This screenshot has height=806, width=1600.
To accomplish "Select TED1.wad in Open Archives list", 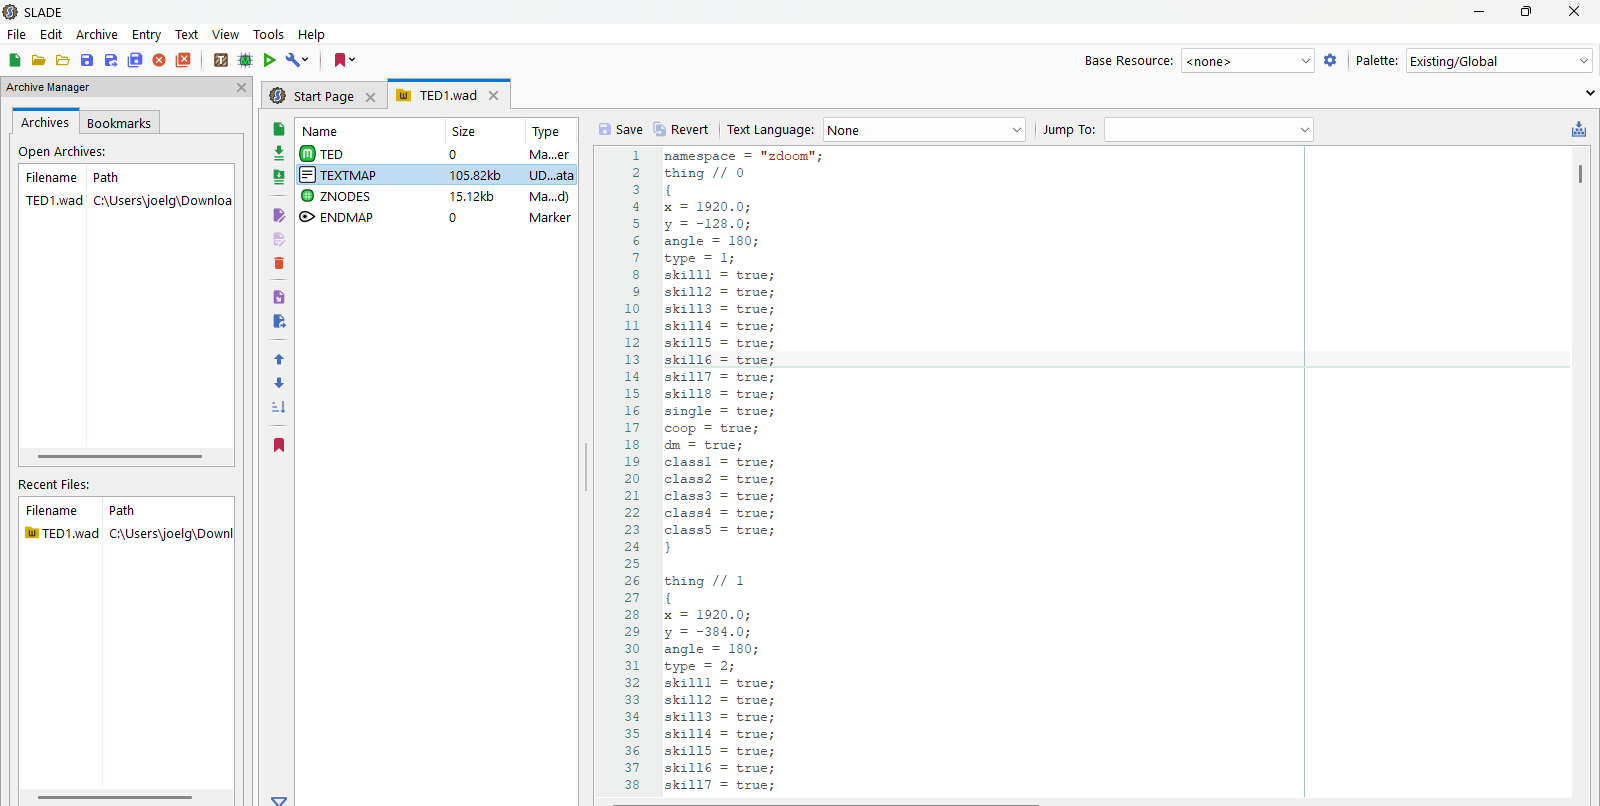I will coord(127,200).
